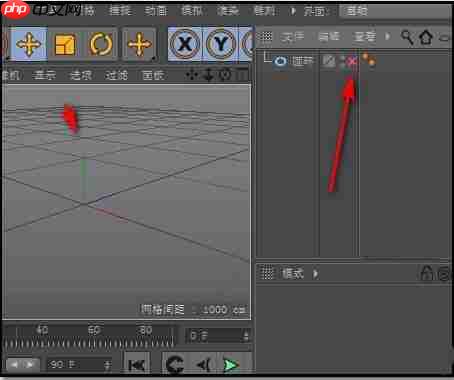
Task: Click the Object Manager grip icon
Action: [x=266, y=36]
